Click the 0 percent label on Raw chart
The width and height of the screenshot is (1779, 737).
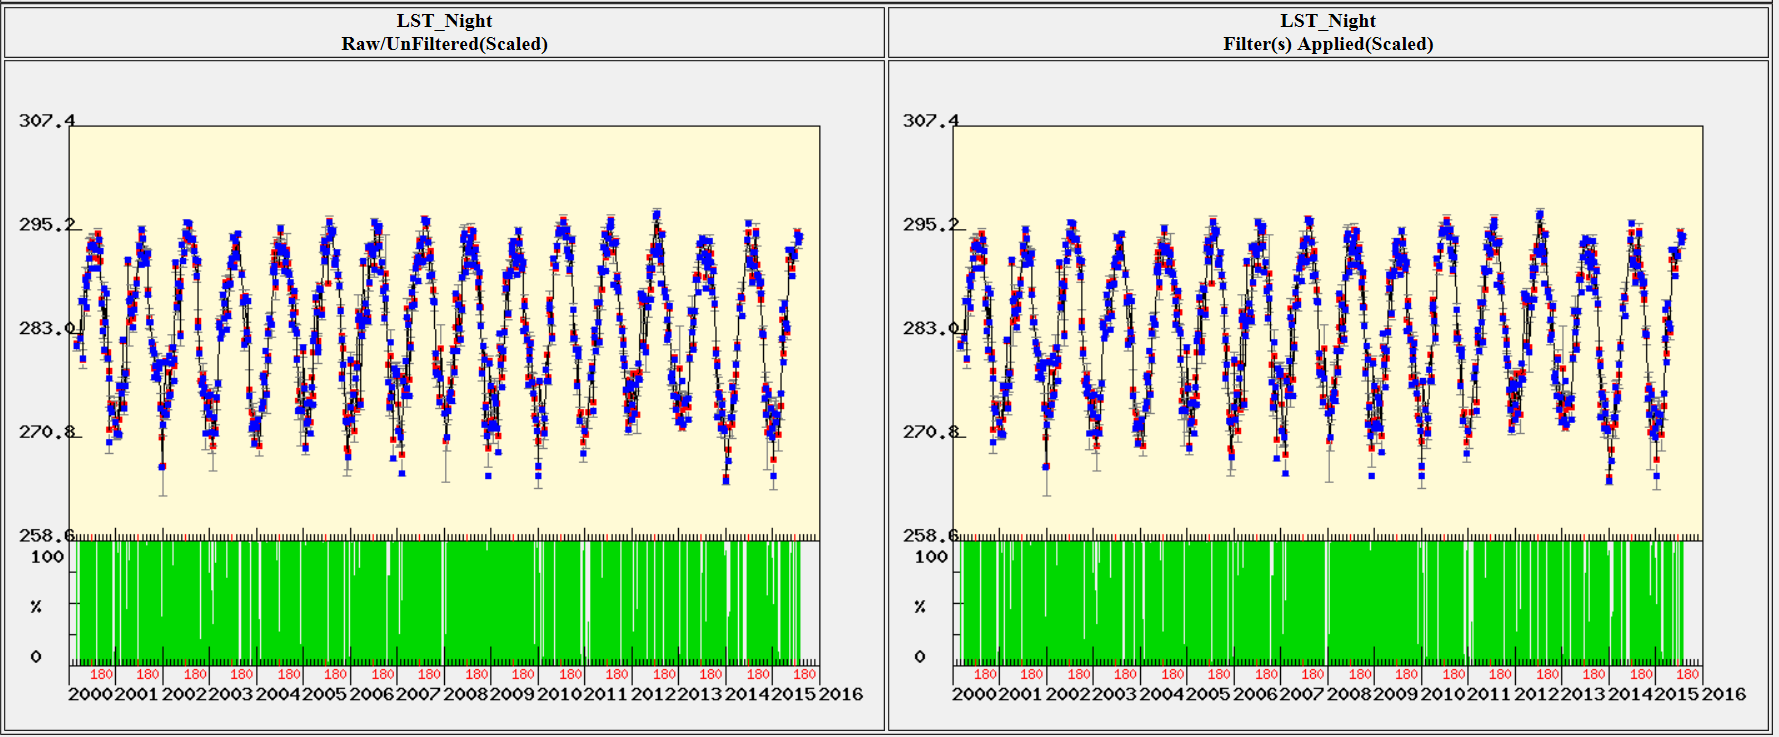(36, 657)
